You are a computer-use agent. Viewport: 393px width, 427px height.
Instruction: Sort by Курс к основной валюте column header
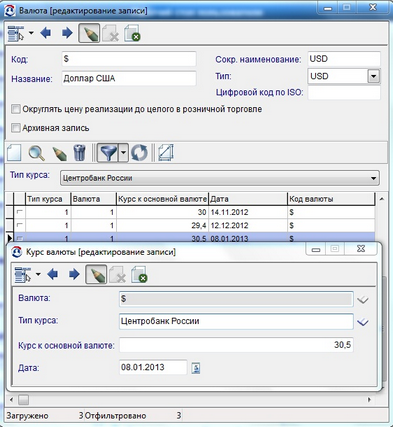coord(162,199)
